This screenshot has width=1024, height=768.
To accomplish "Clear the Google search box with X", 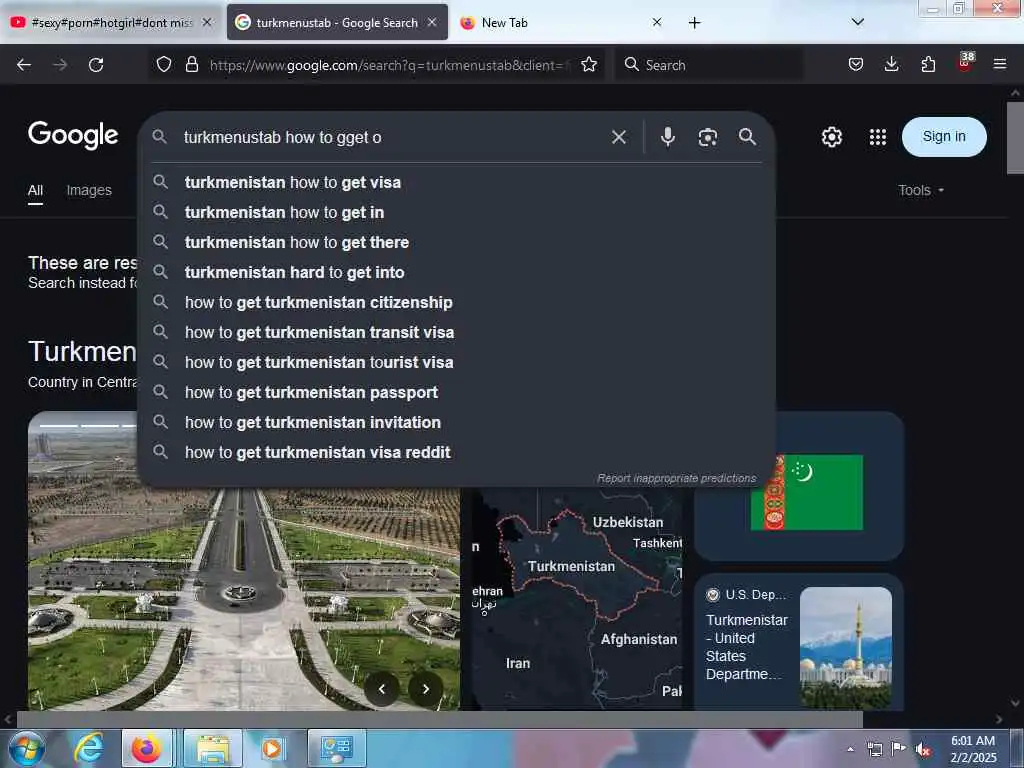I will click(x=618, y=137).
